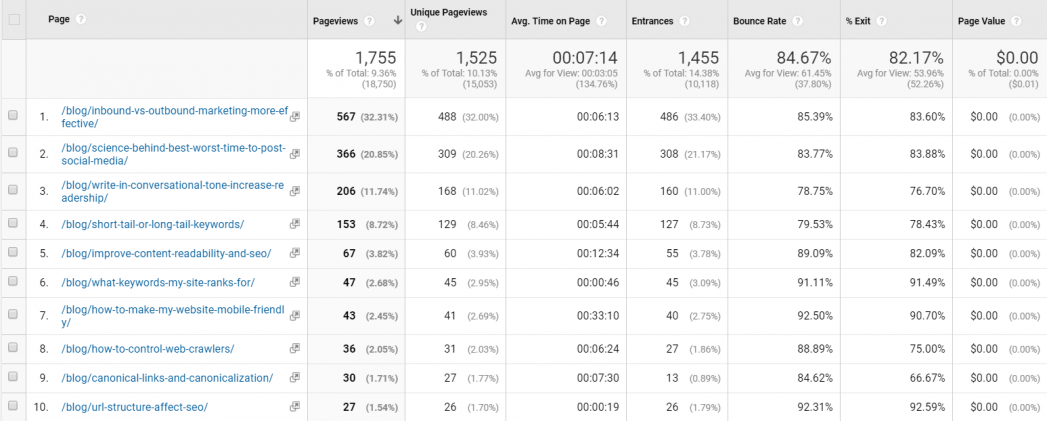Image resolution: width=1047 pixels, height=421 pixels.
Task: Open /blog/url-structure-affect-seo/ link
Action: click(x=134, y=406)
